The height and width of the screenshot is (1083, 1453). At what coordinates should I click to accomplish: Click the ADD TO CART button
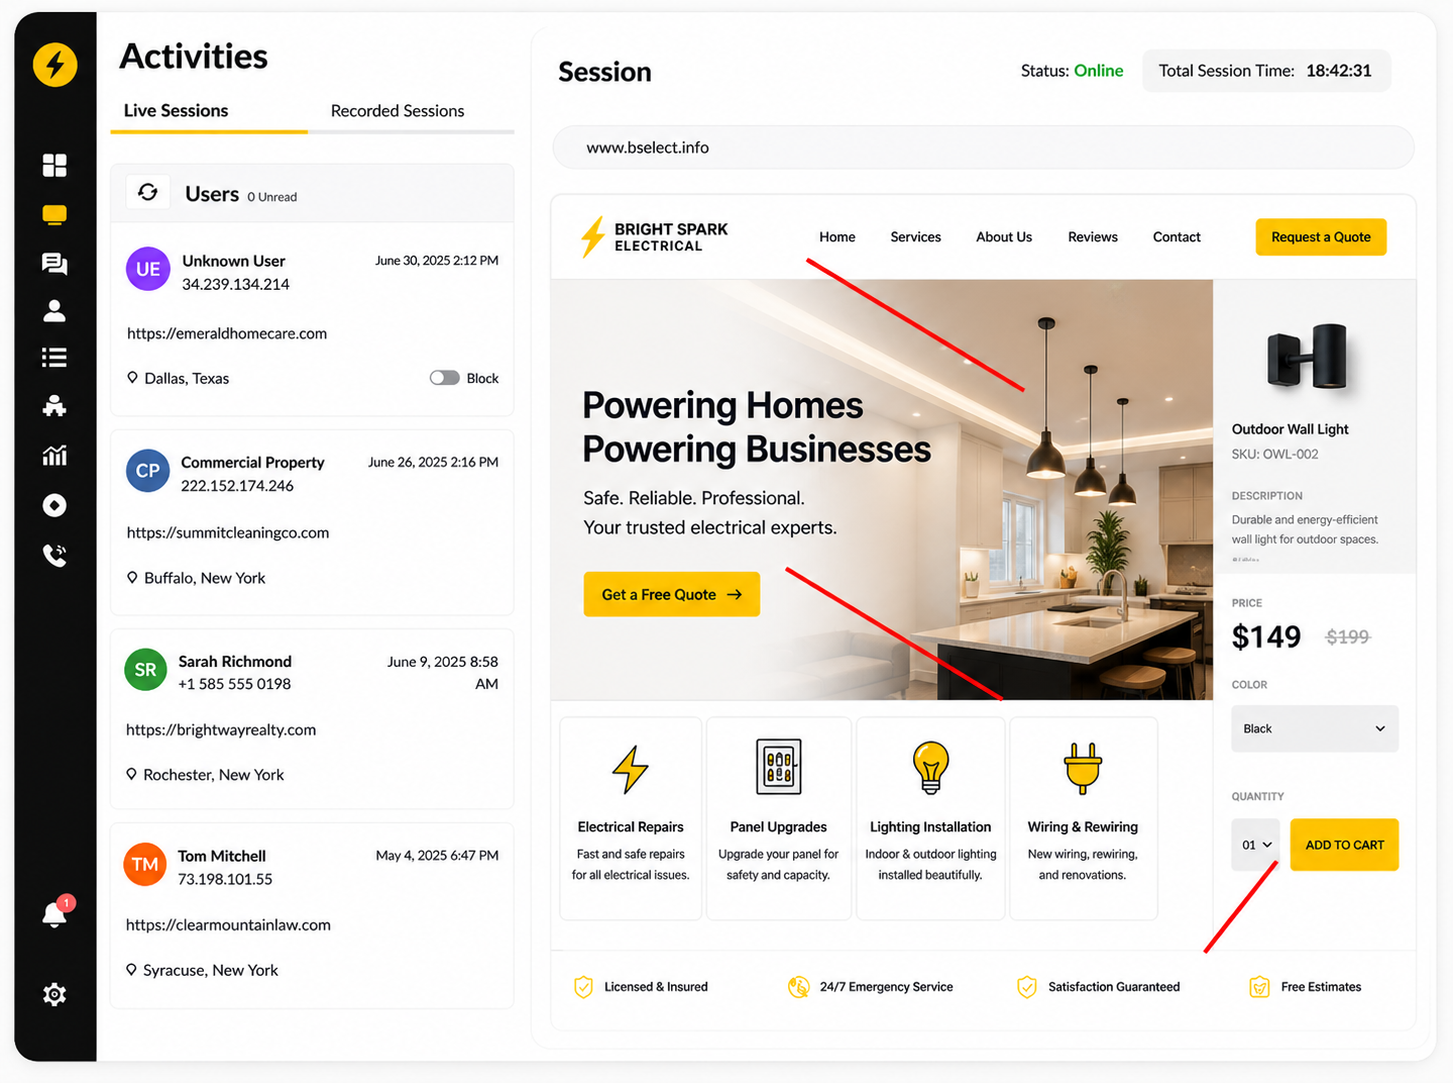click(1345, 845)
